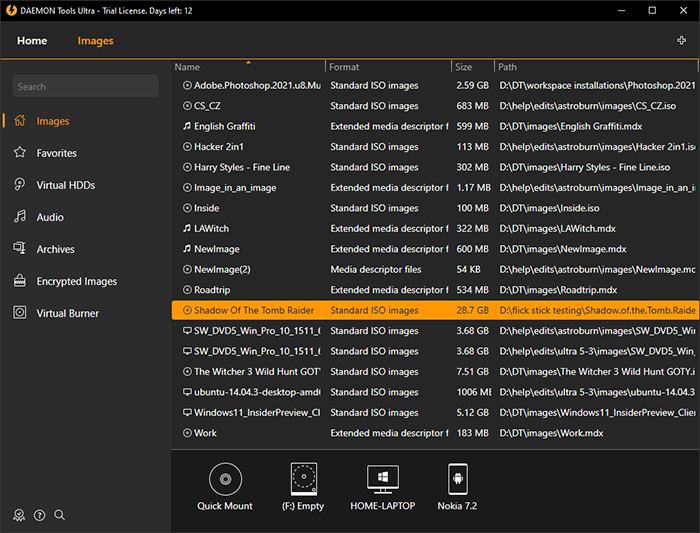Open the Virtual HDDs section label
The width and height of the screenshot is (700, 533).
(x=66, y=185)
